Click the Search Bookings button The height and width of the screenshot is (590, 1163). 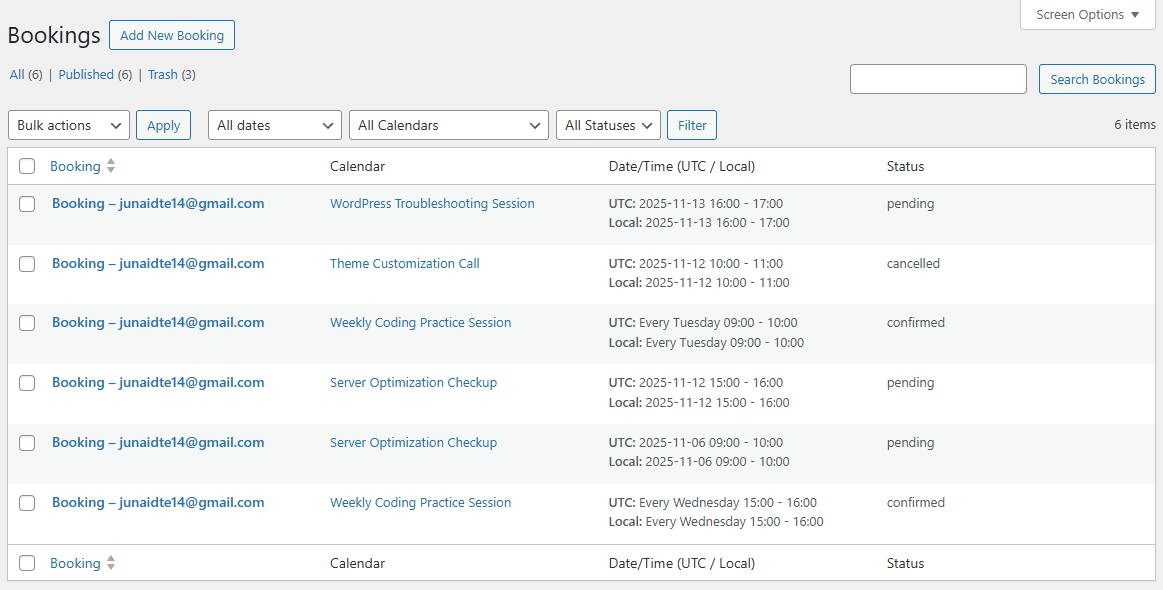coord(1097,78)
